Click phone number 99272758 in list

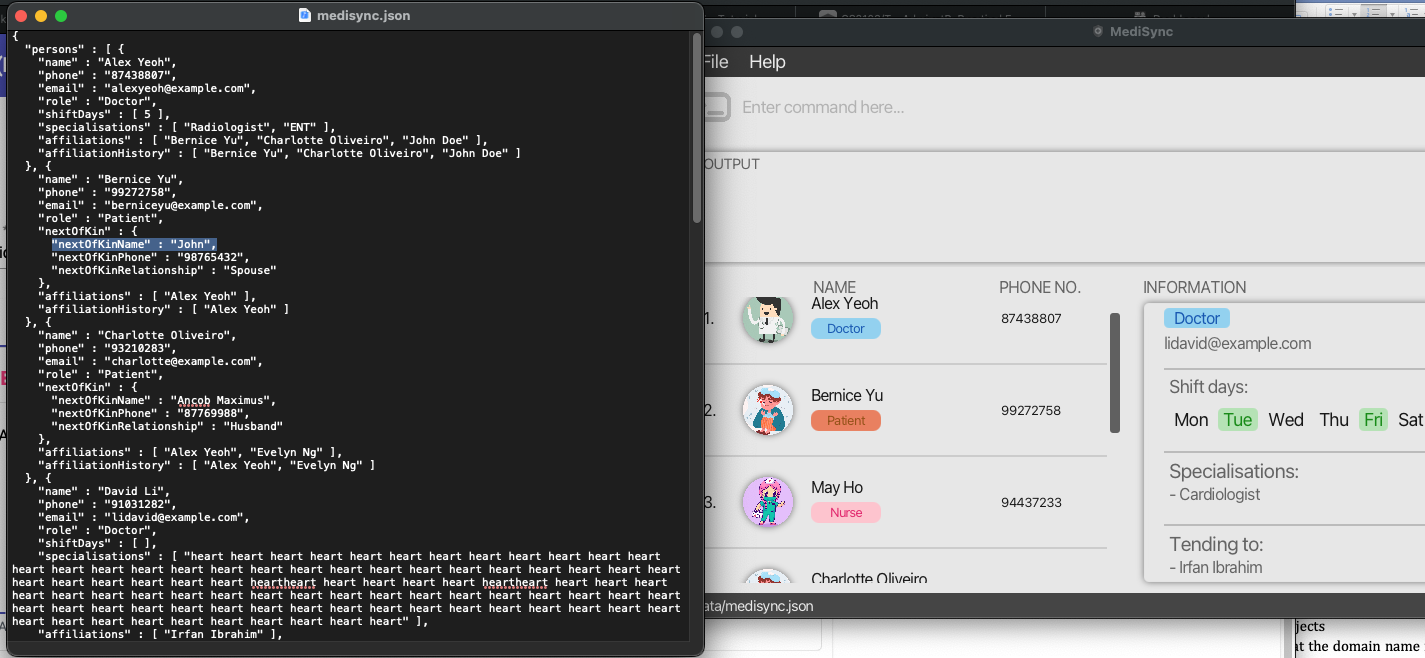pyautogui.click(x=1031, y=410)
